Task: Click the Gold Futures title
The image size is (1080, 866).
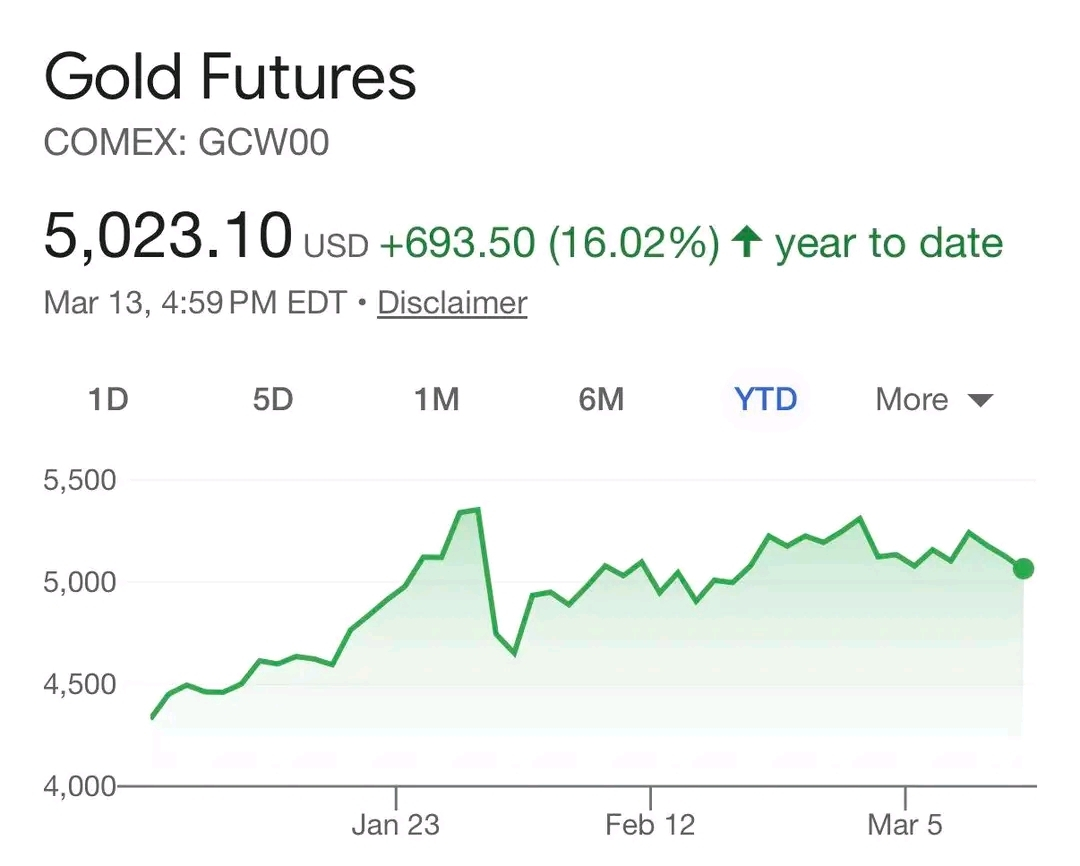Action: tap(230, 76)
